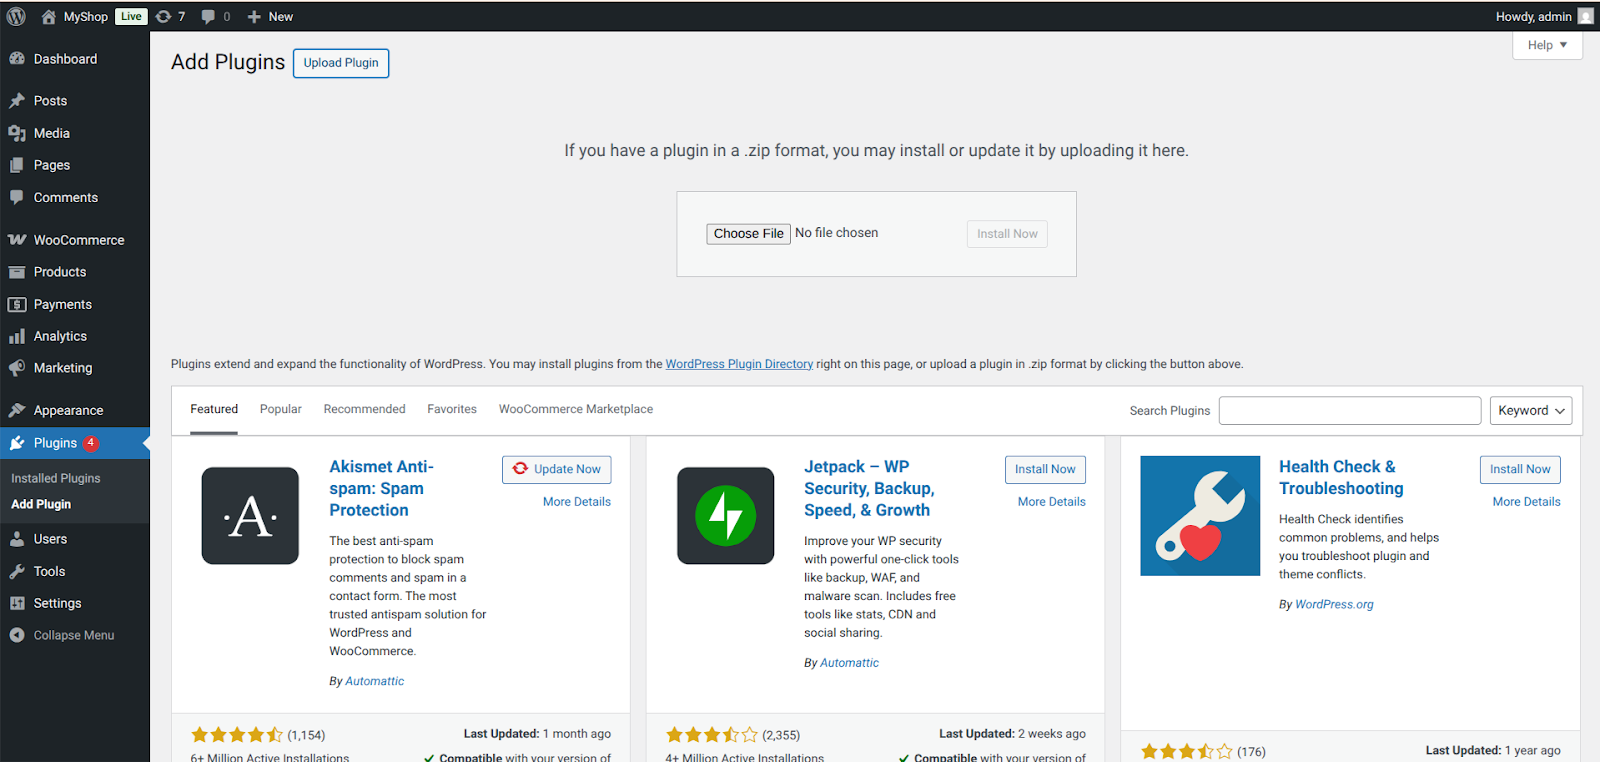
Task: Click the plus New icon
Action: (254, 16)
